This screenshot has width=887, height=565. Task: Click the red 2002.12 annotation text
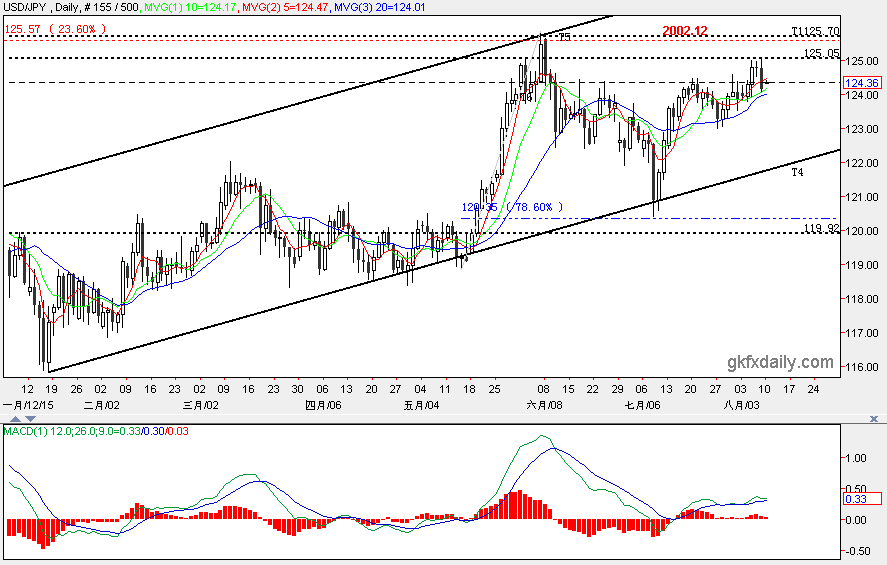coord(684,31)
